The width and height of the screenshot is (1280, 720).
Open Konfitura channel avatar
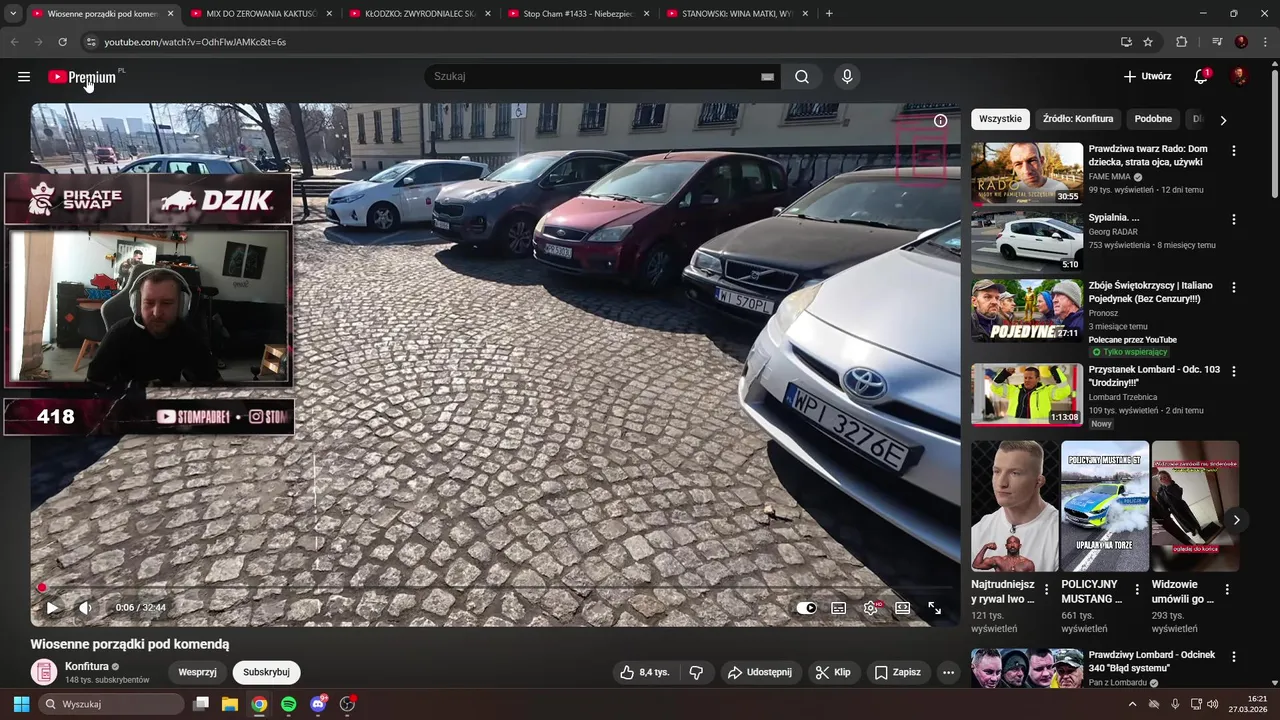click(43, 673)
